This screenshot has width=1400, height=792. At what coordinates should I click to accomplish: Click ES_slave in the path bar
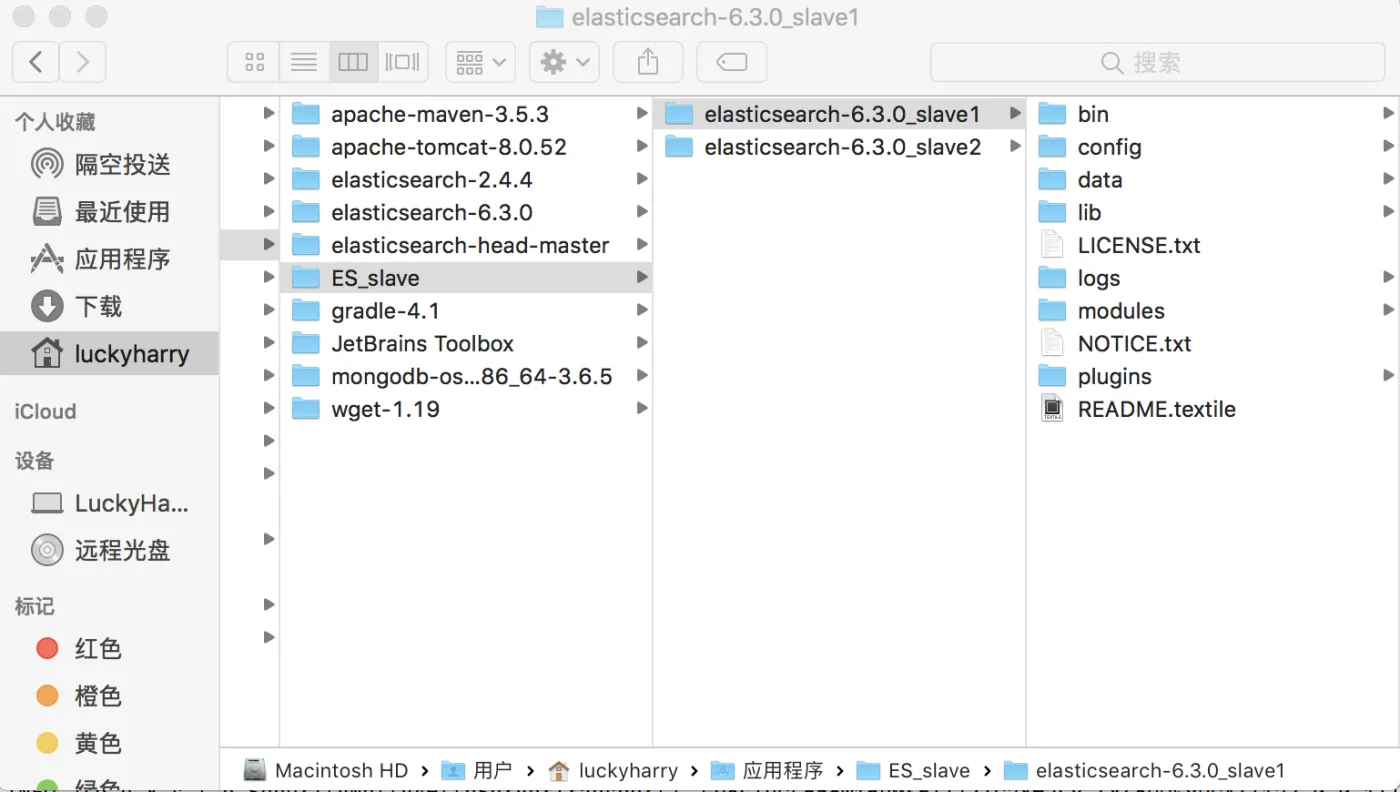927,770
